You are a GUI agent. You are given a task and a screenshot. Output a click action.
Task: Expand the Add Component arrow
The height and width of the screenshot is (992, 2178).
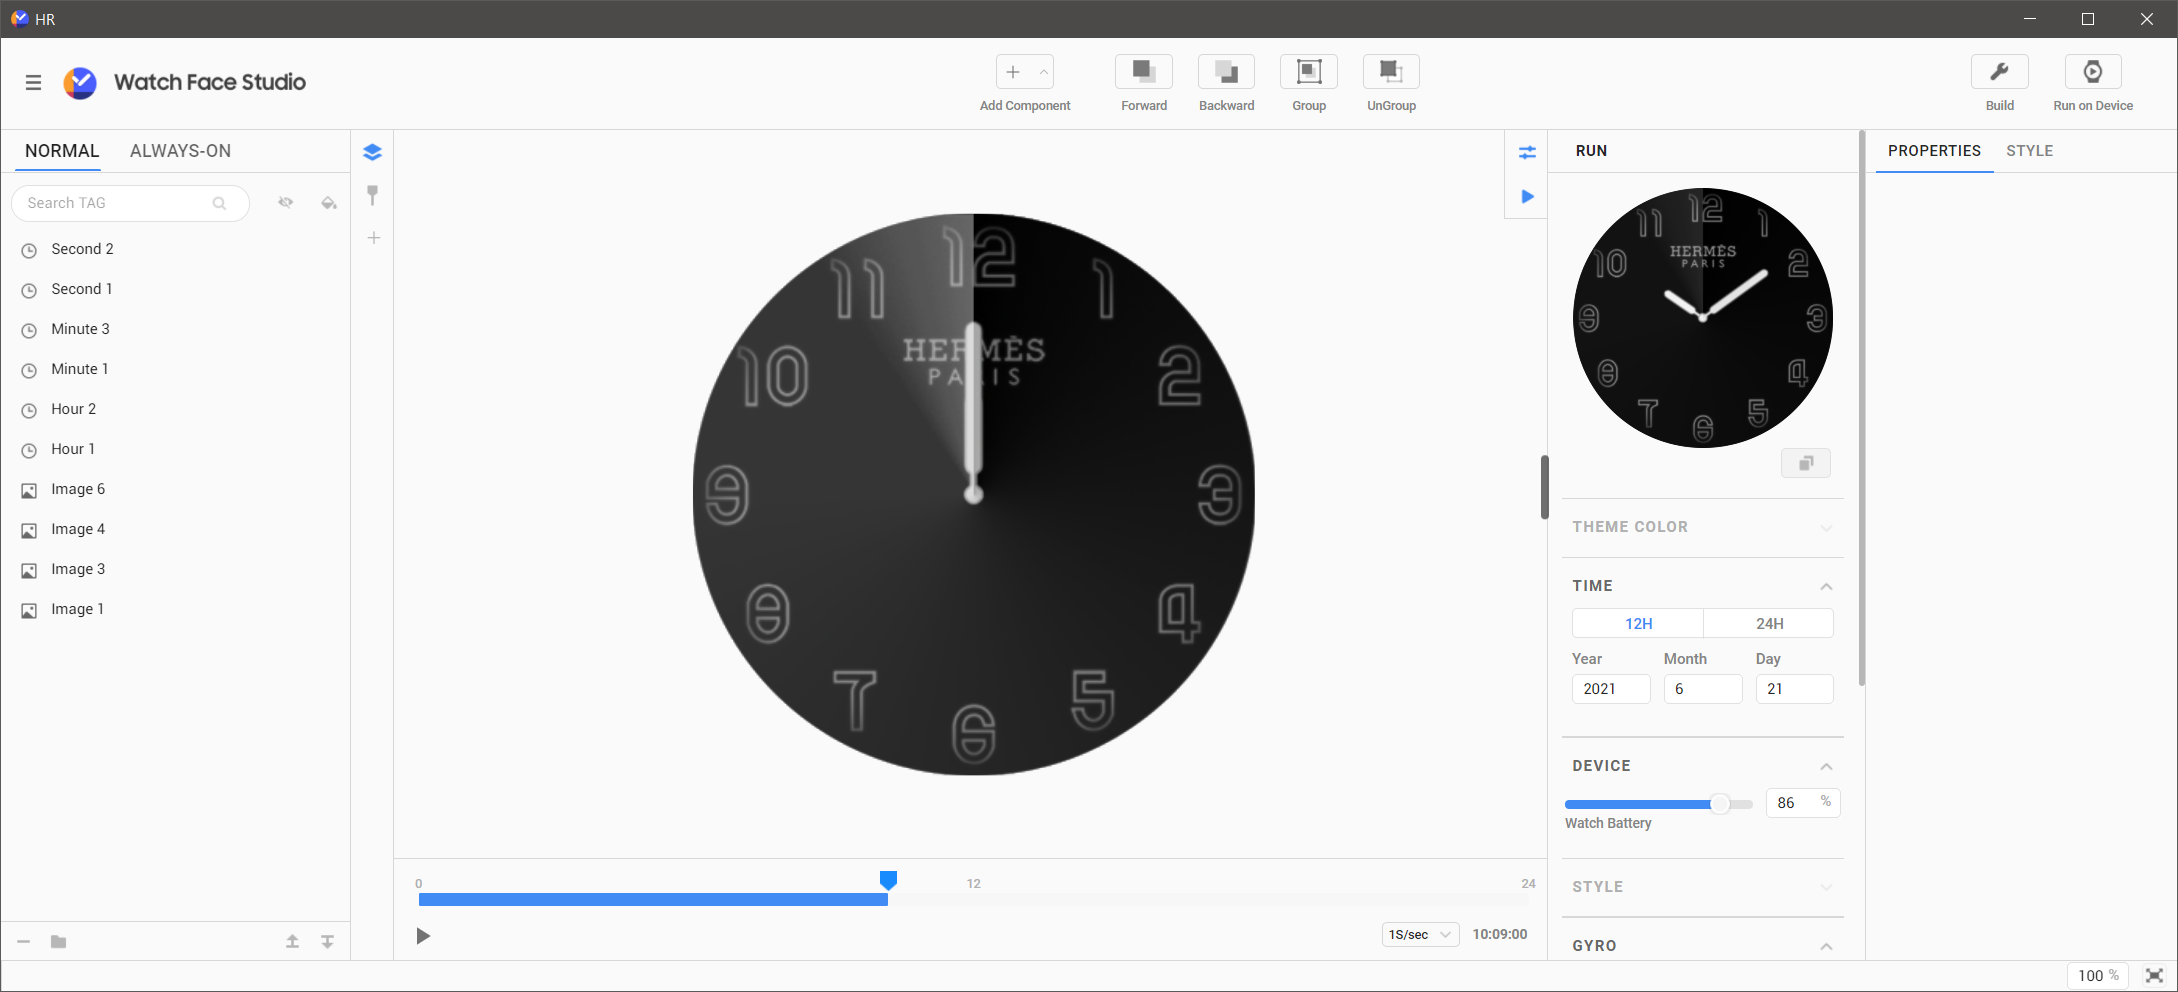coord(1043,72)
